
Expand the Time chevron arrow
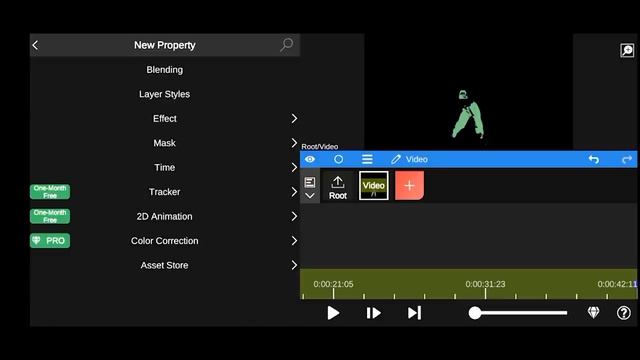(294, 167)
